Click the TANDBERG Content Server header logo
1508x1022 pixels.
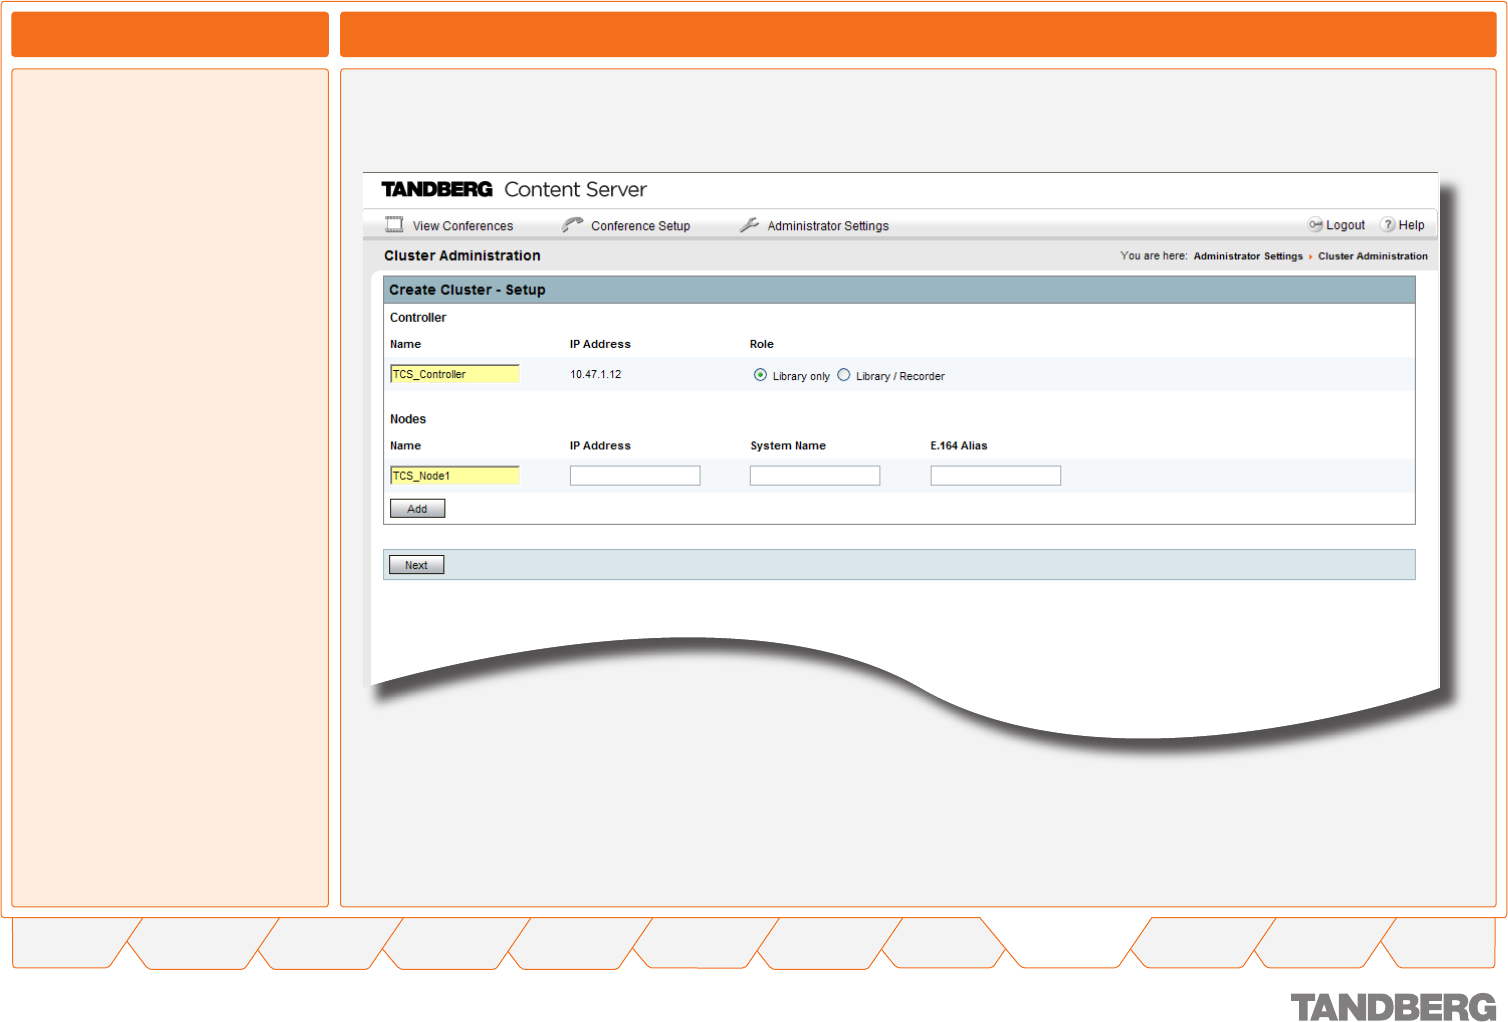(514, 189)
